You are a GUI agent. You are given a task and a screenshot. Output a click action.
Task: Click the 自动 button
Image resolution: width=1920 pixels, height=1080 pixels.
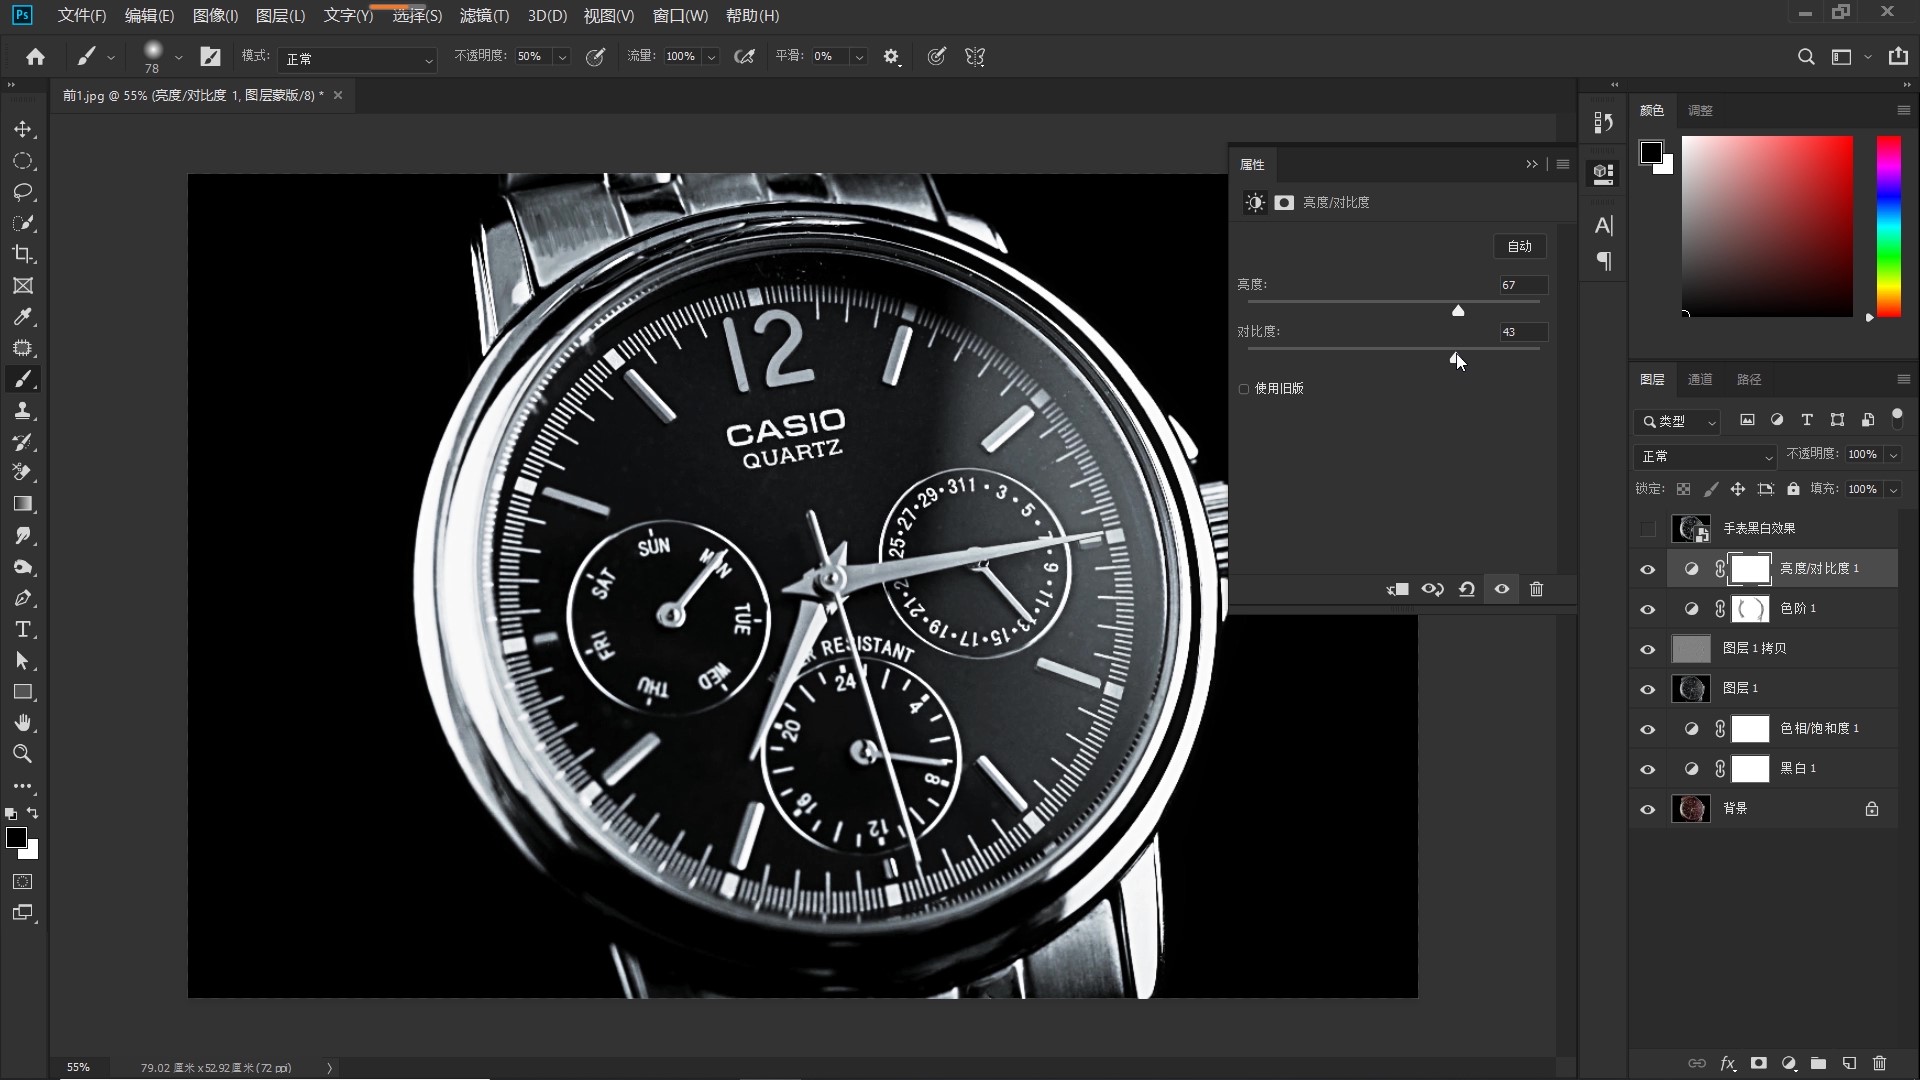(1519, 246)
